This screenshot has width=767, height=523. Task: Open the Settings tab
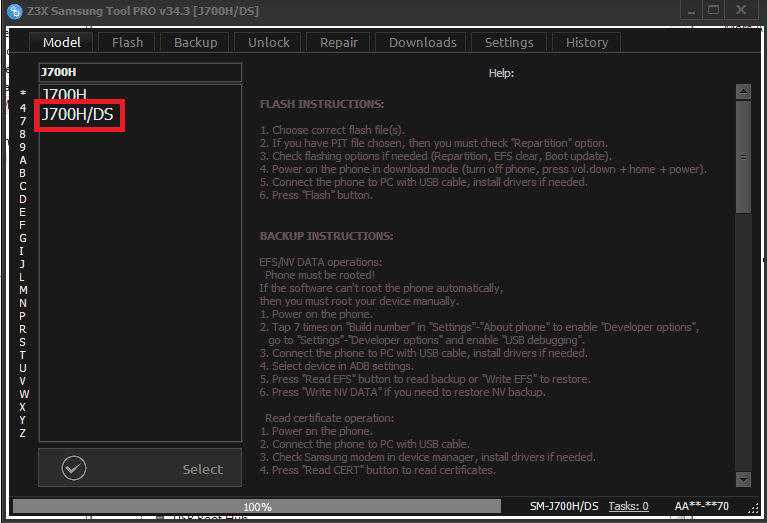(509, 43)
